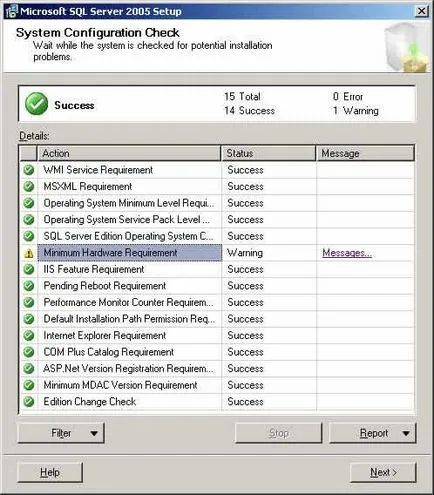434x495 pixels.
Task: Click the "1 Warning" summary count
Action: [356, 111]
